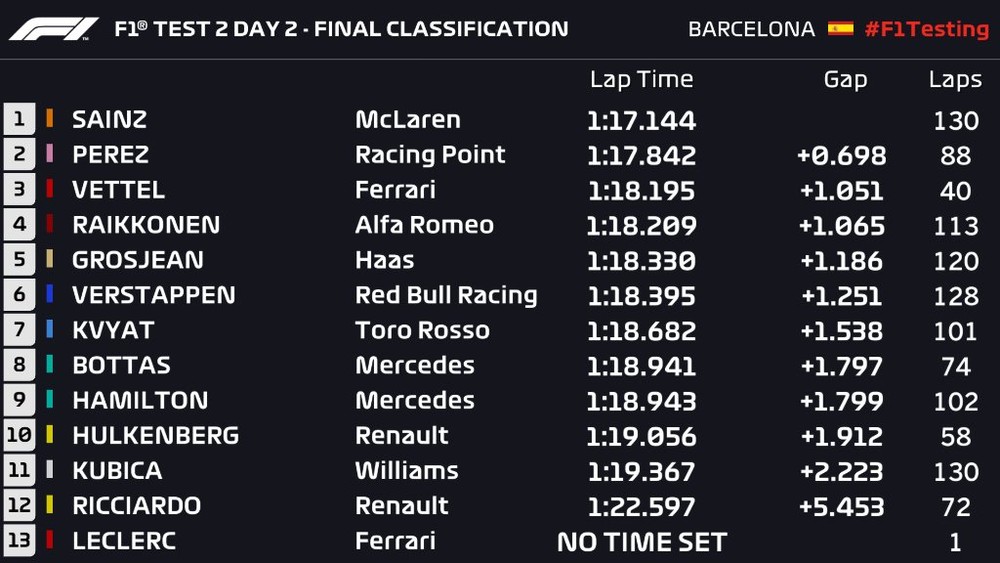Click the #F1Testing hashtag

(926, 28)
